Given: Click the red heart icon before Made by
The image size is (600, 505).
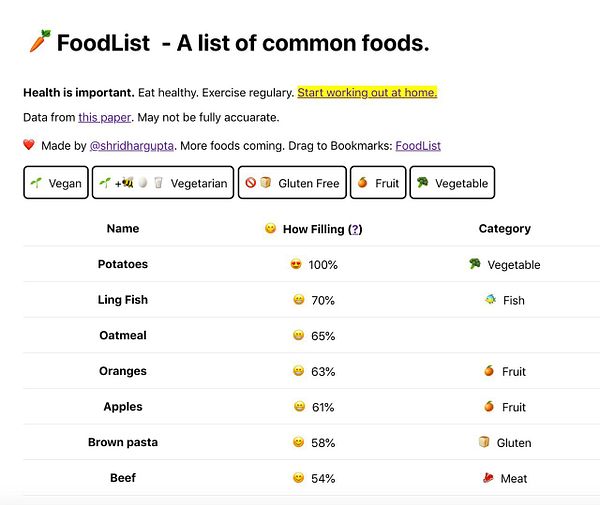Looking at the screenshot, I should point(29,146).
